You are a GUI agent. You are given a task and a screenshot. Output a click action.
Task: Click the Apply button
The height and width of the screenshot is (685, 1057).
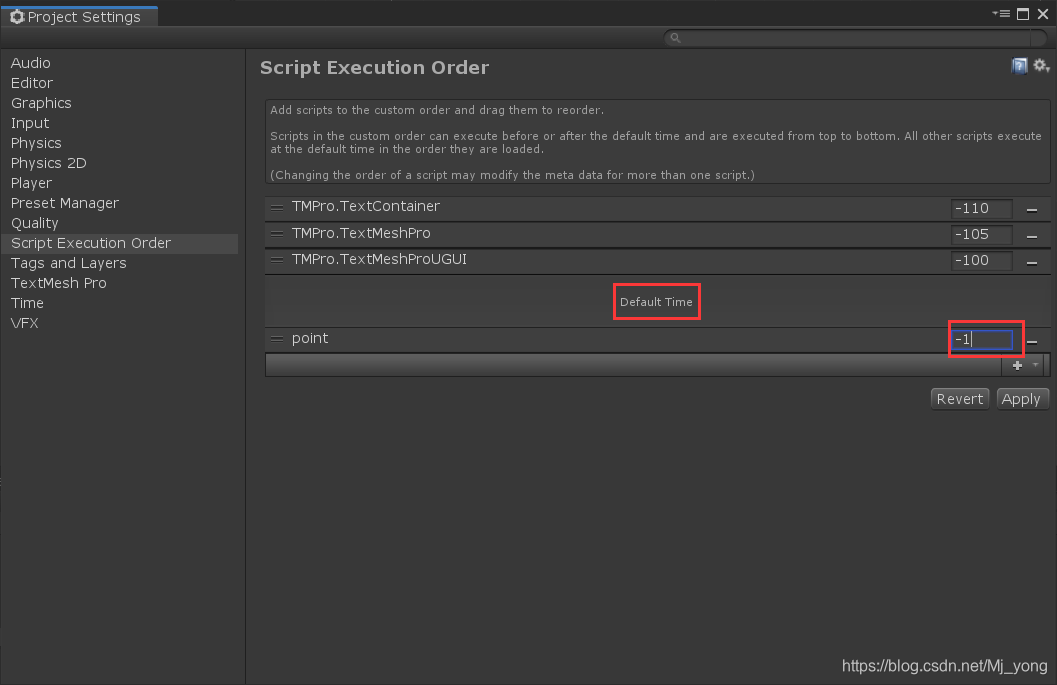coord(1021,399)
